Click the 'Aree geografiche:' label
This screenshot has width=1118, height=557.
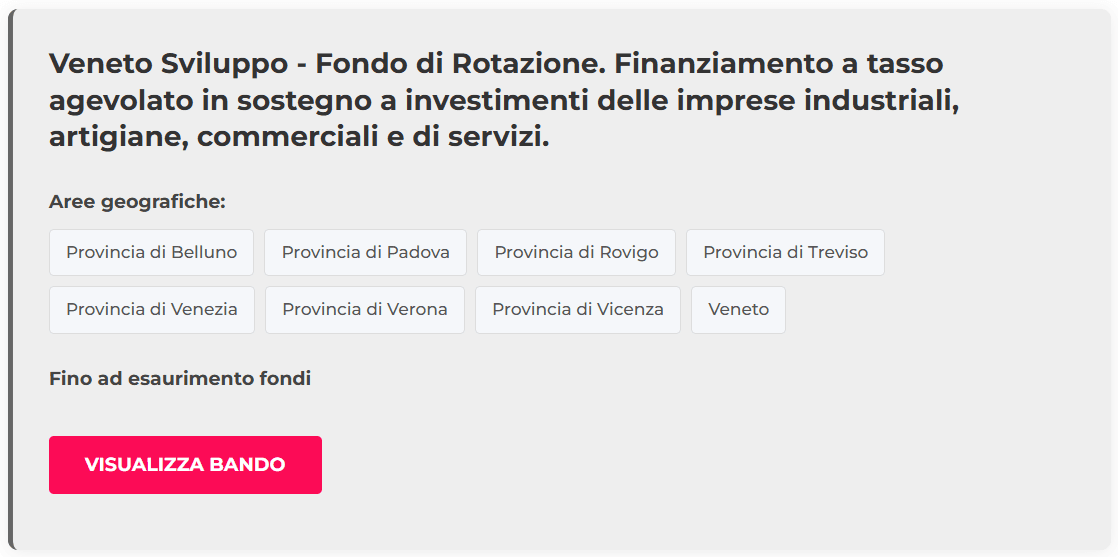click(x=137, y=202)
